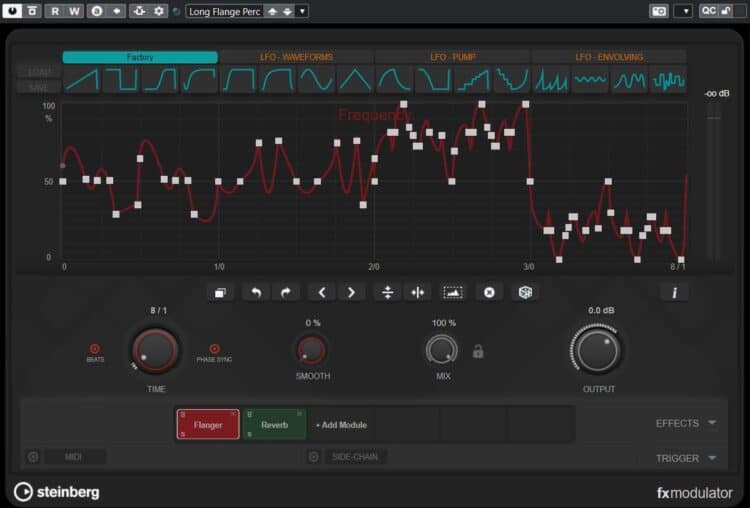Select the ramp-up sawtooth curve preset

[82, 79]
